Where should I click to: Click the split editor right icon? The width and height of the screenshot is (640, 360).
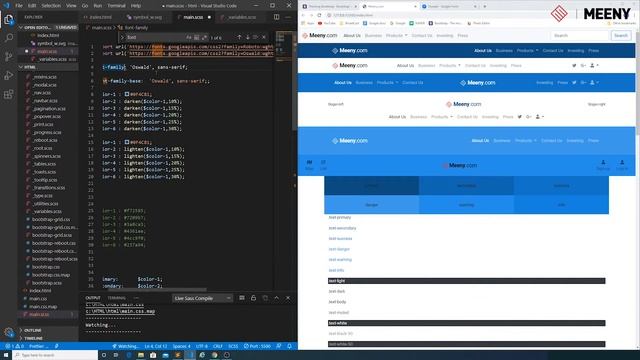tap(276, 17)
